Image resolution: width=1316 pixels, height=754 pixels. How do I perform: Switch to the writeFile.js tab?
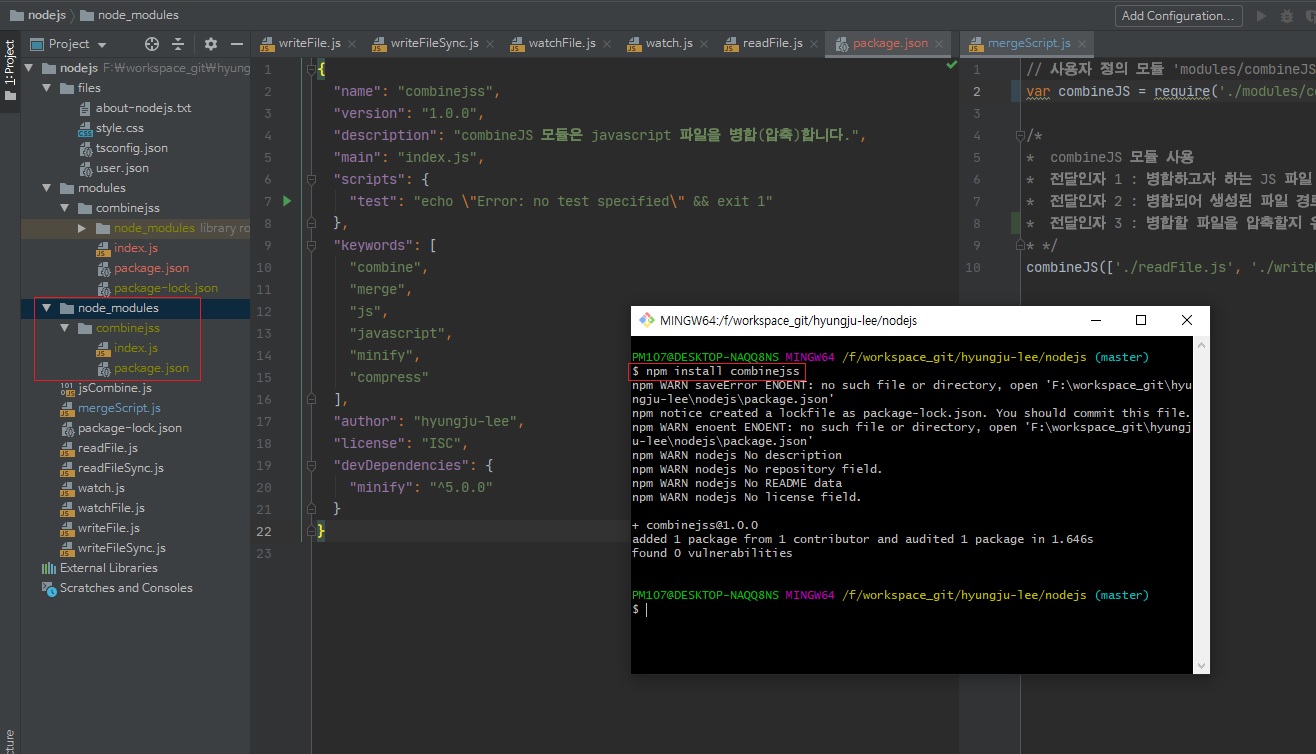[309, 44]
